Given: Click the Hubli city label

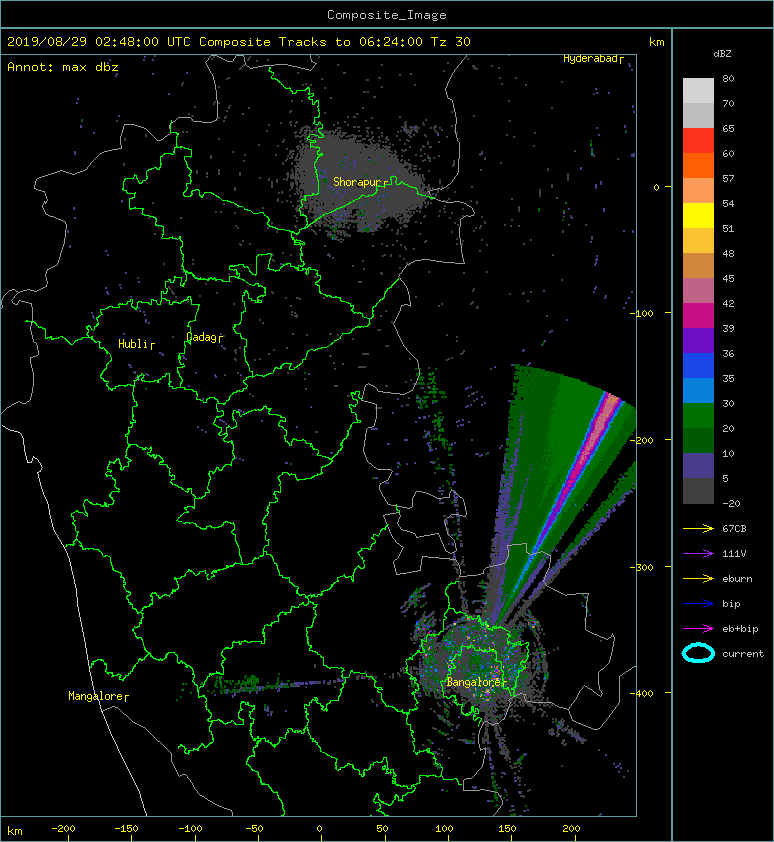Looking at the screenshot, I should point(133,344).
